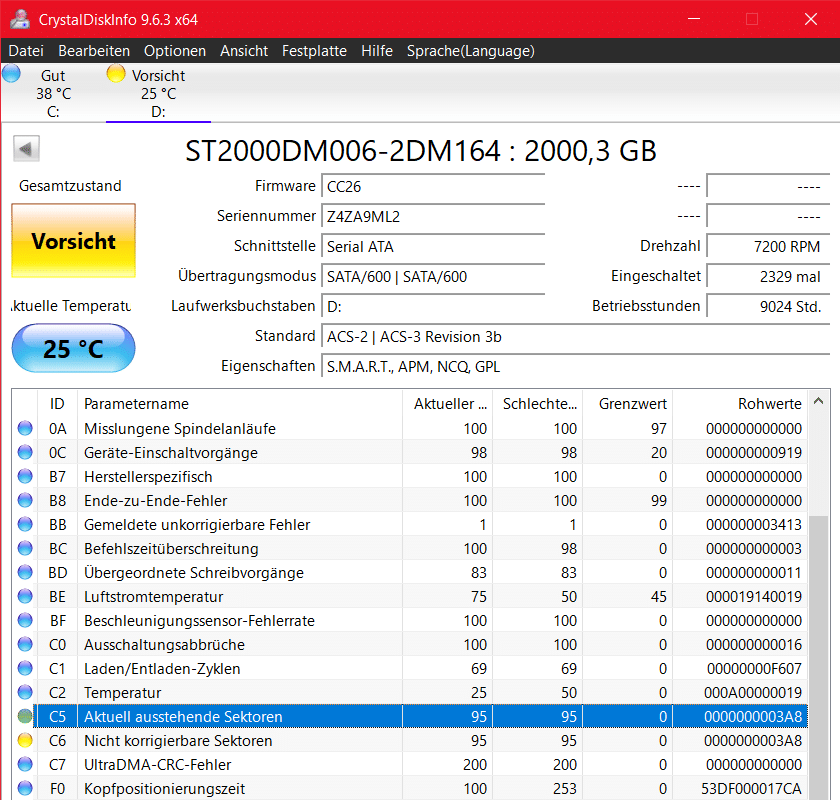Click the yellow Vorsicht health status button

click(73, 241)
